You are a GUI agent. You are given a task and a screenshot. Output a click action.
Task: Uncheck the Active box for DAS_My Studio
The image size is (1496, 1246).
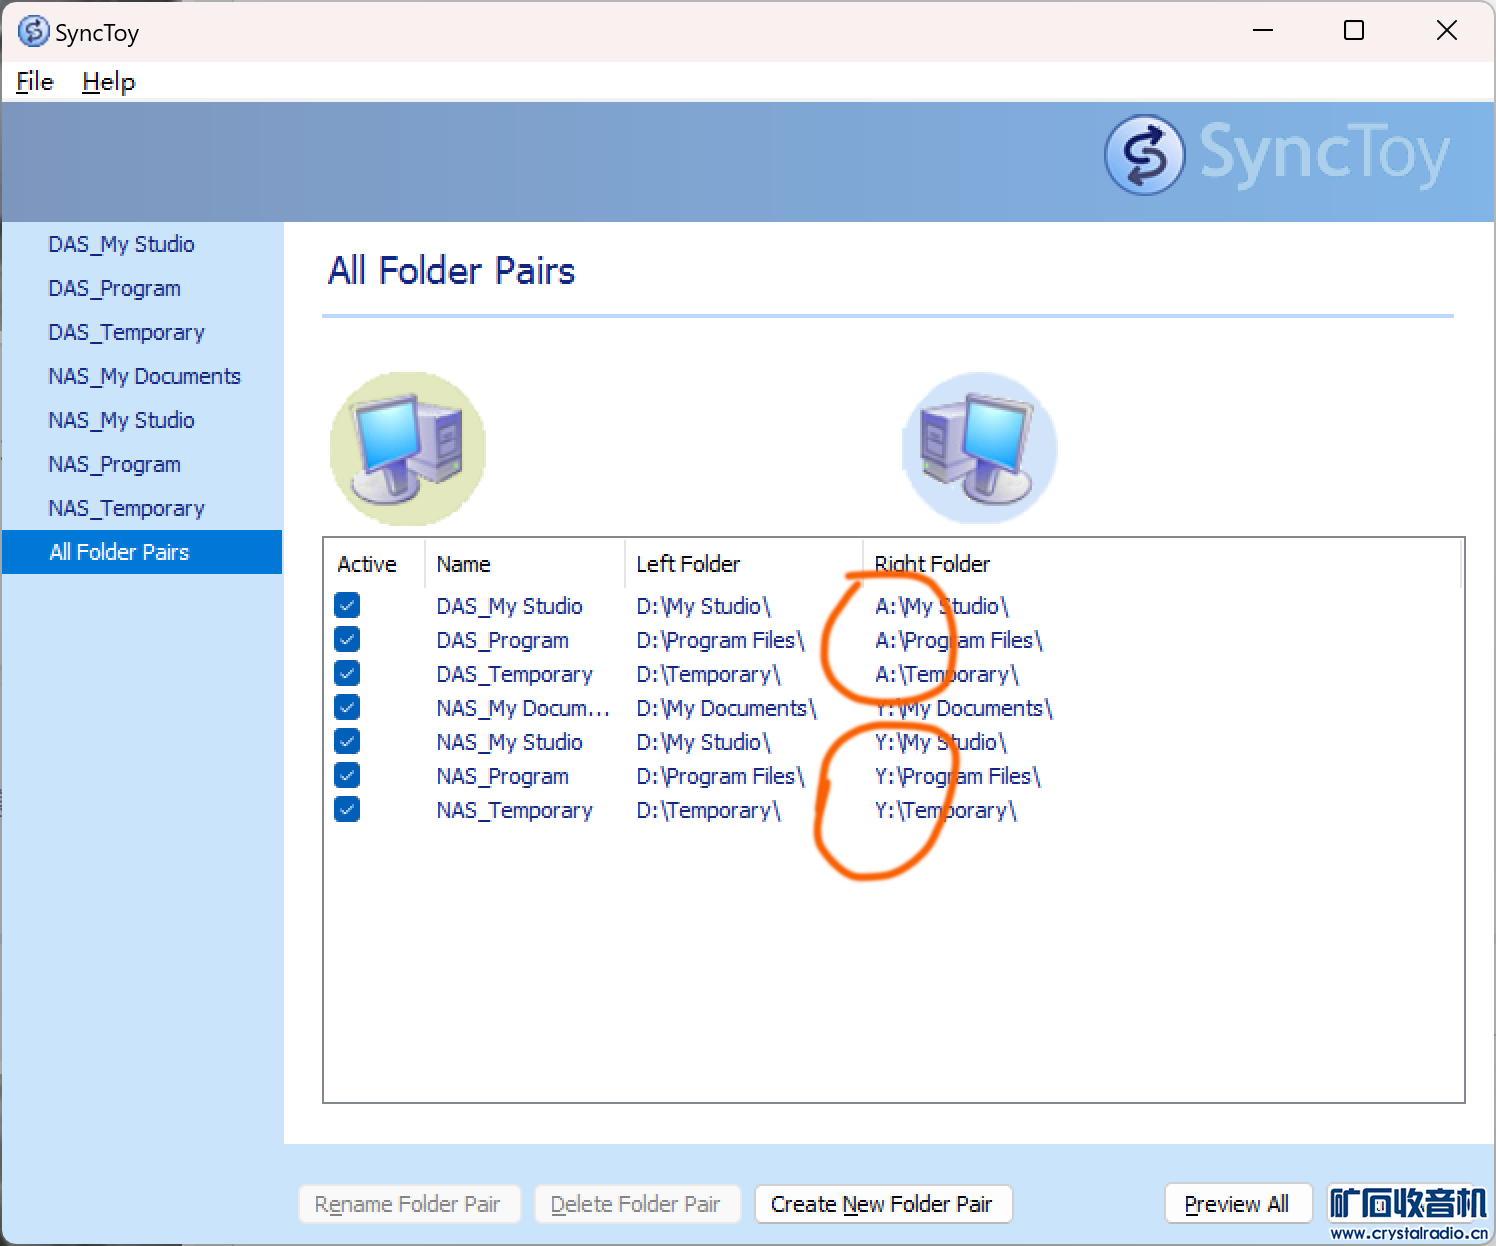pyautogui.click(x=347, y=605)
